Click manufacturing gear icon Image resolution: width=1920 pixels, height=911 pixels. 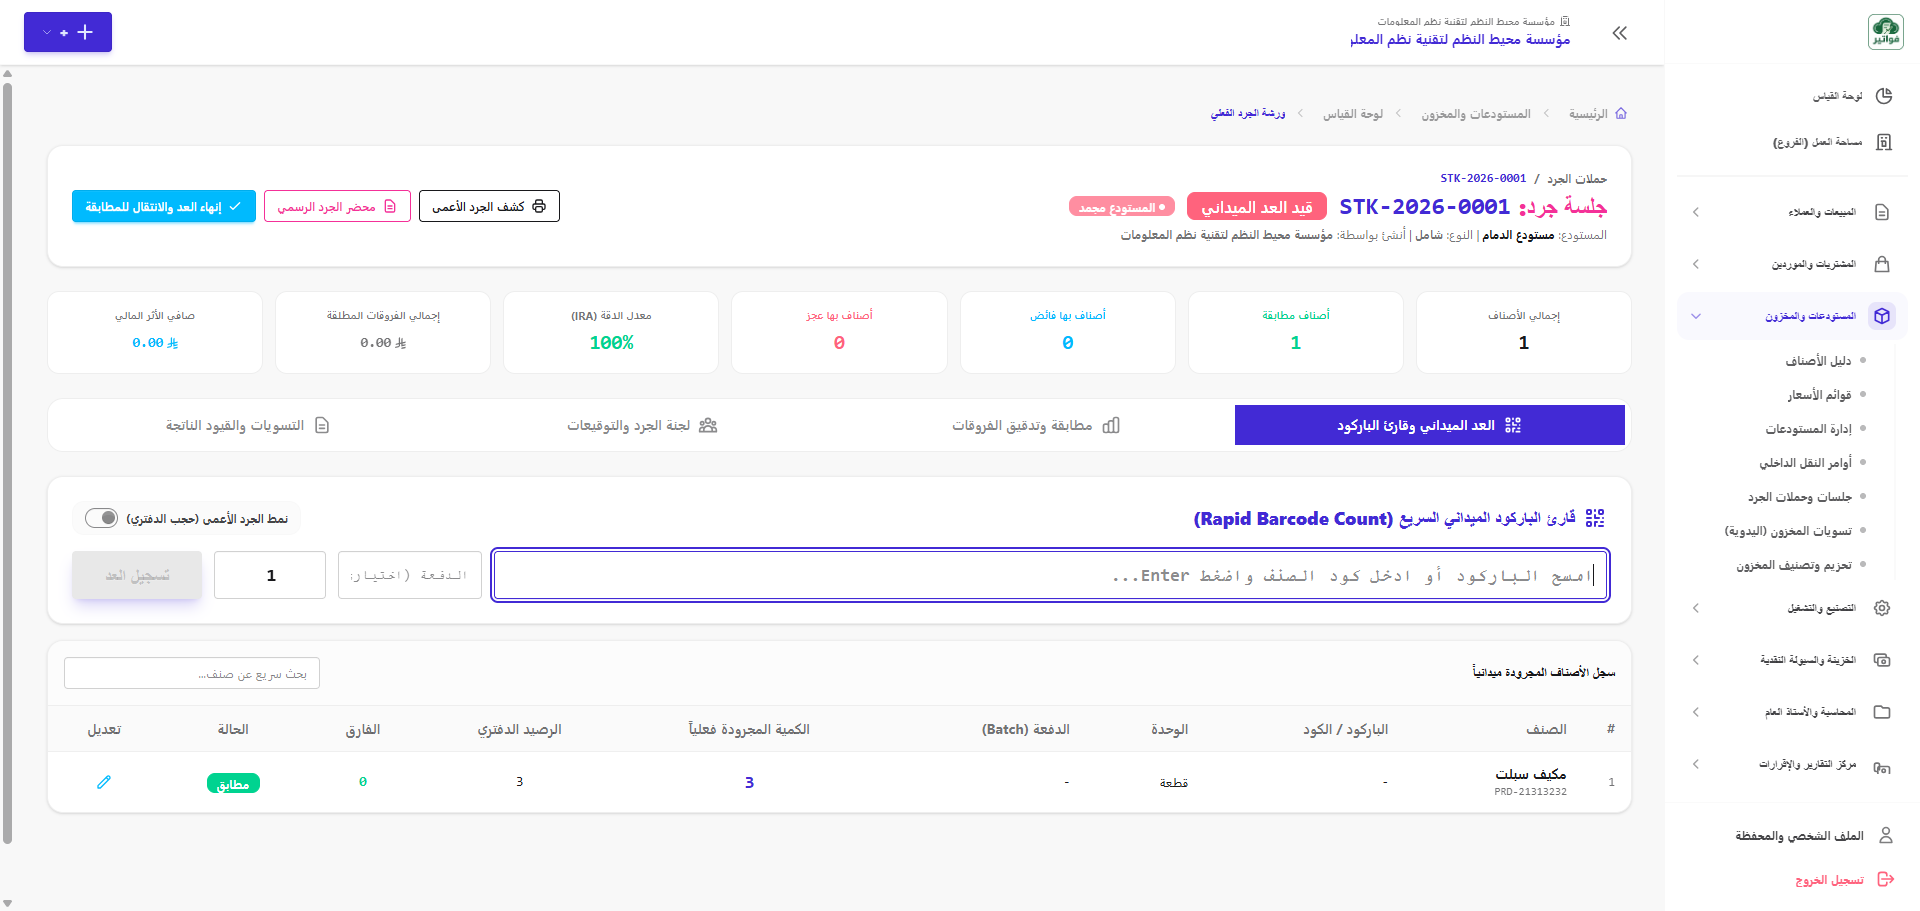tap(1882, 608)
